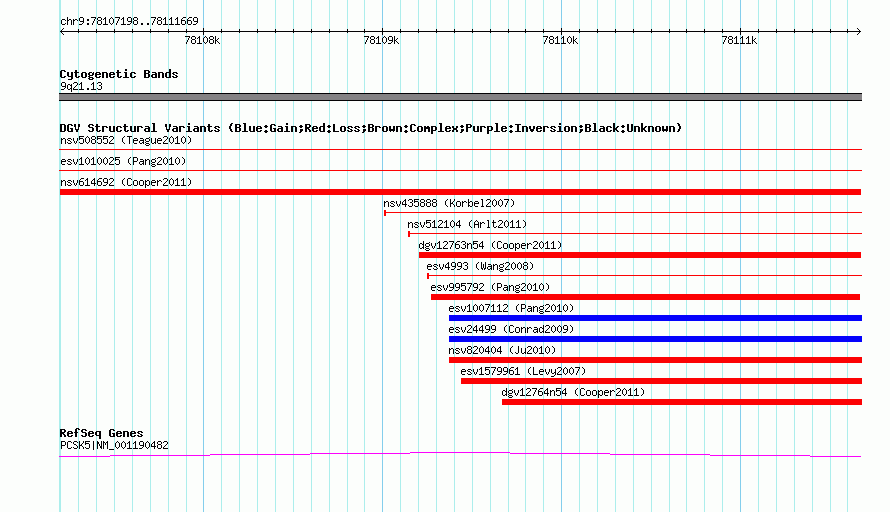Screen dimensions: 890x512
Task: Select variant label esv24499 (Conrad2009)
Action: coord(511,329)
